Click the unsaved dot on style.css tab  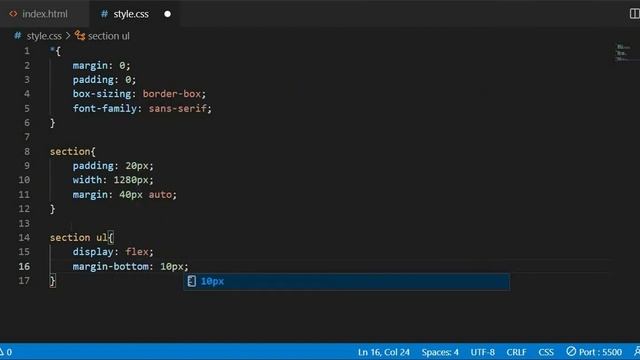(167, 14)
